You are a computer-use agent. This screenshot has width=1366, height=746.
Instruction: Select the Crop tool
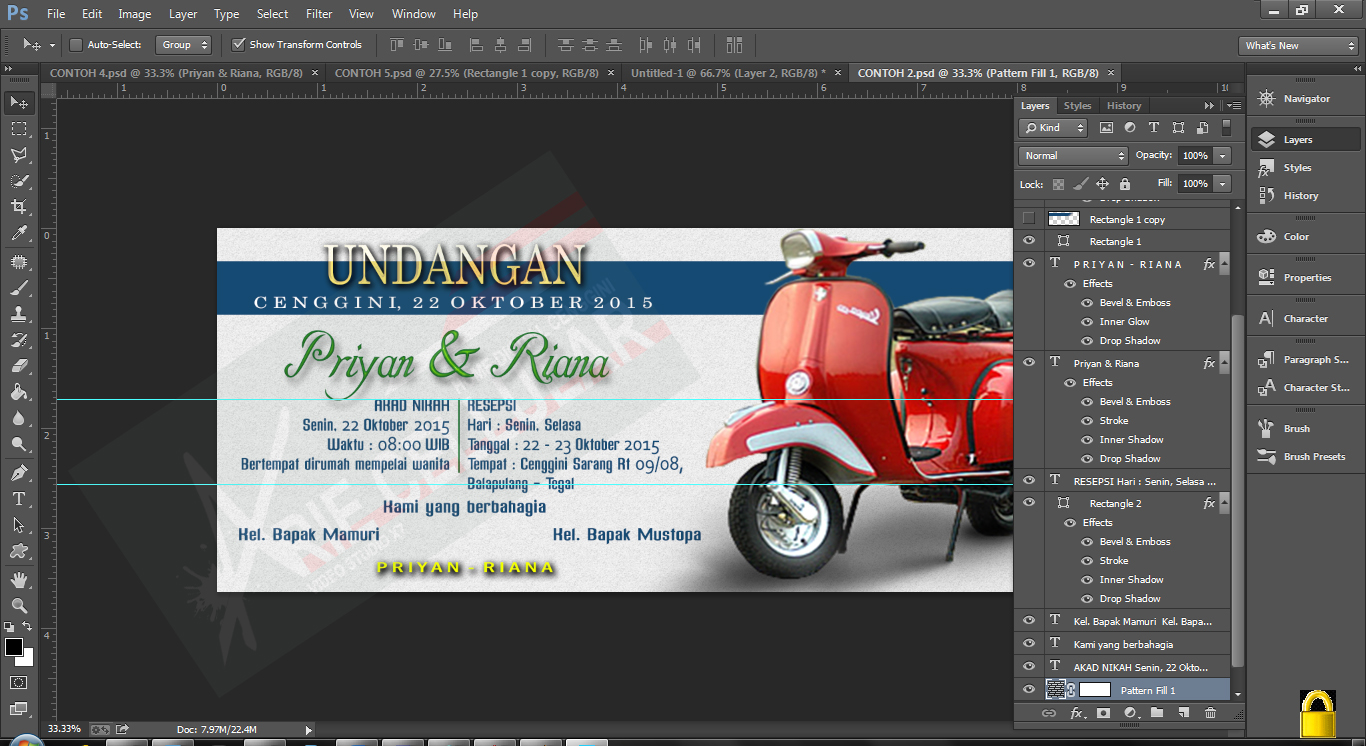point(19,207)
